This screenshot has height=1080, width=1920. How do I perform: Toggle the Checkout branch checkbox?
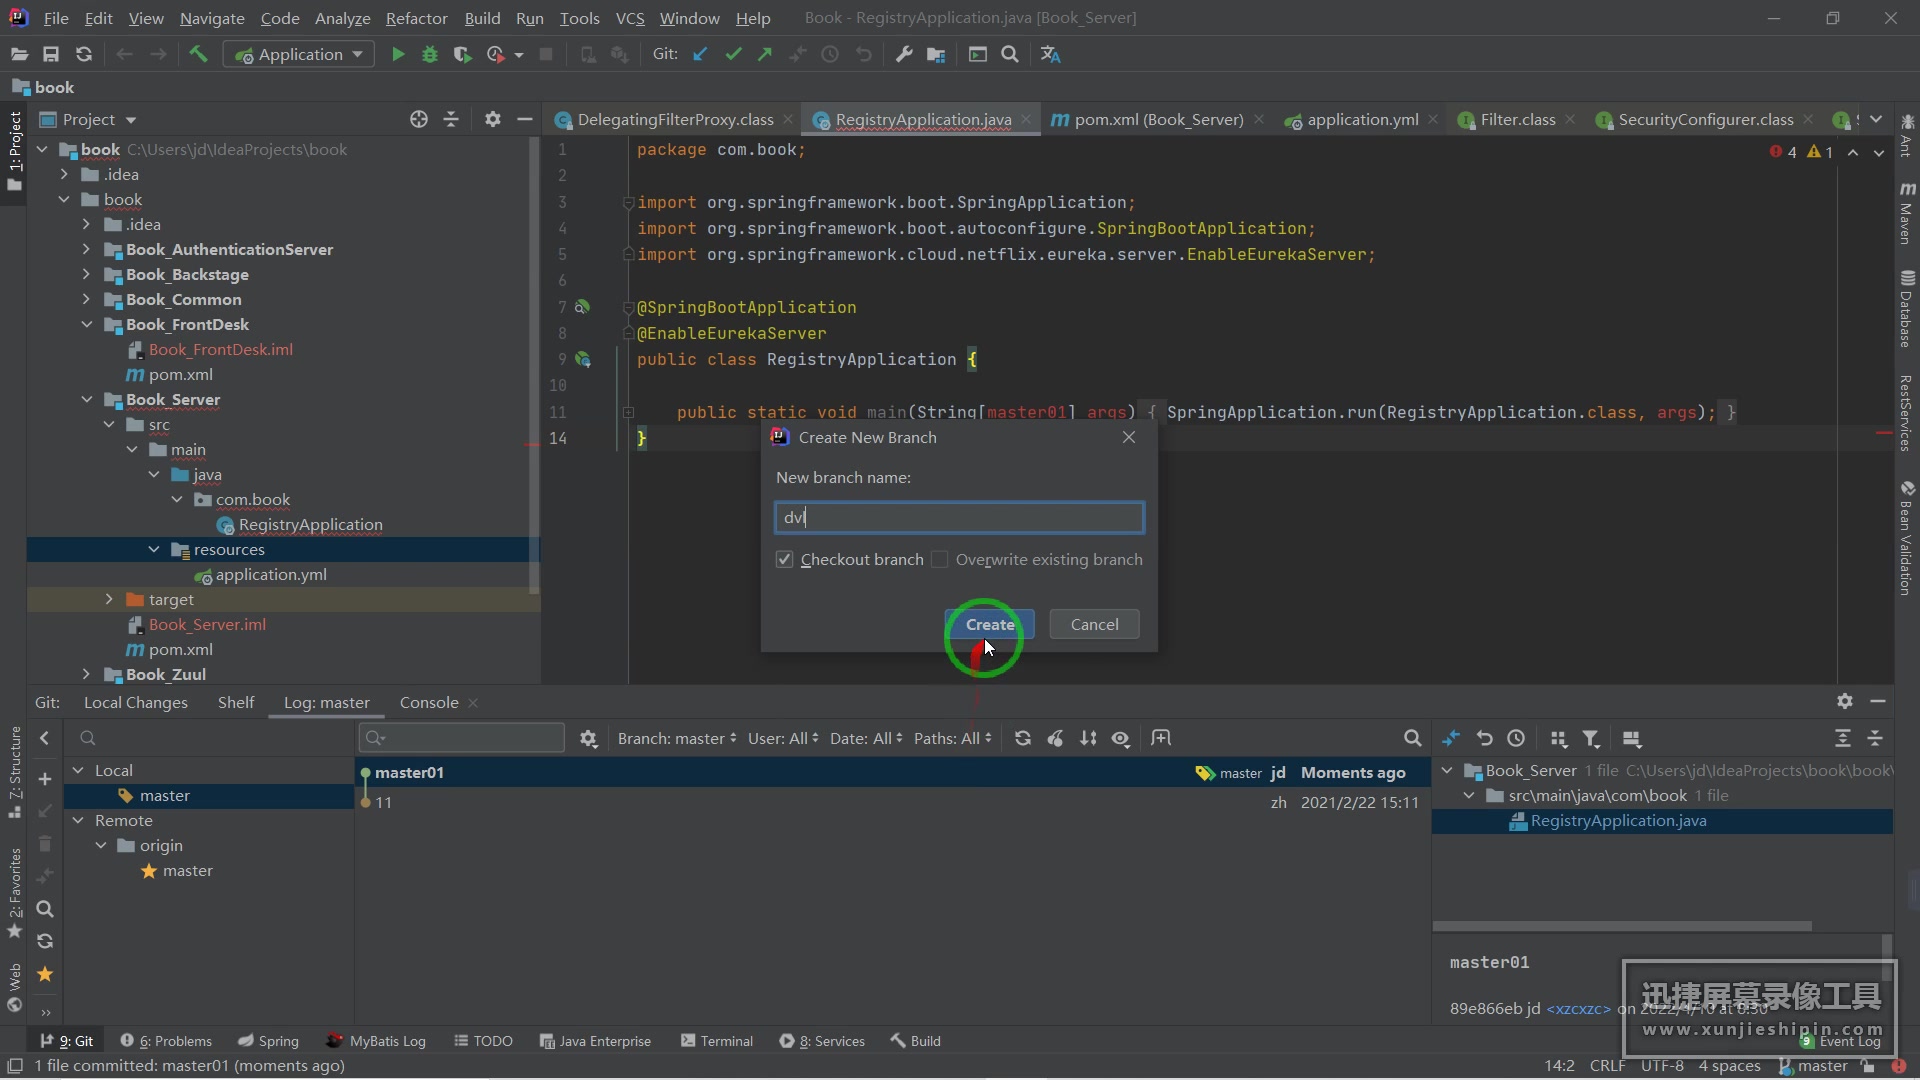click(785, 560)
